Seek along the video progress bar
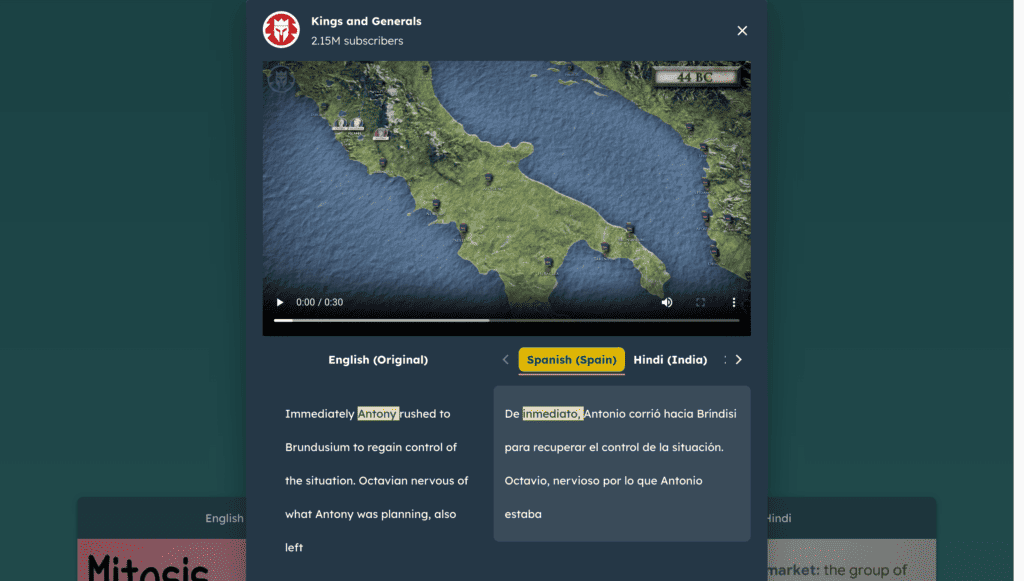The image size is (1024, 581). point(506,320)
